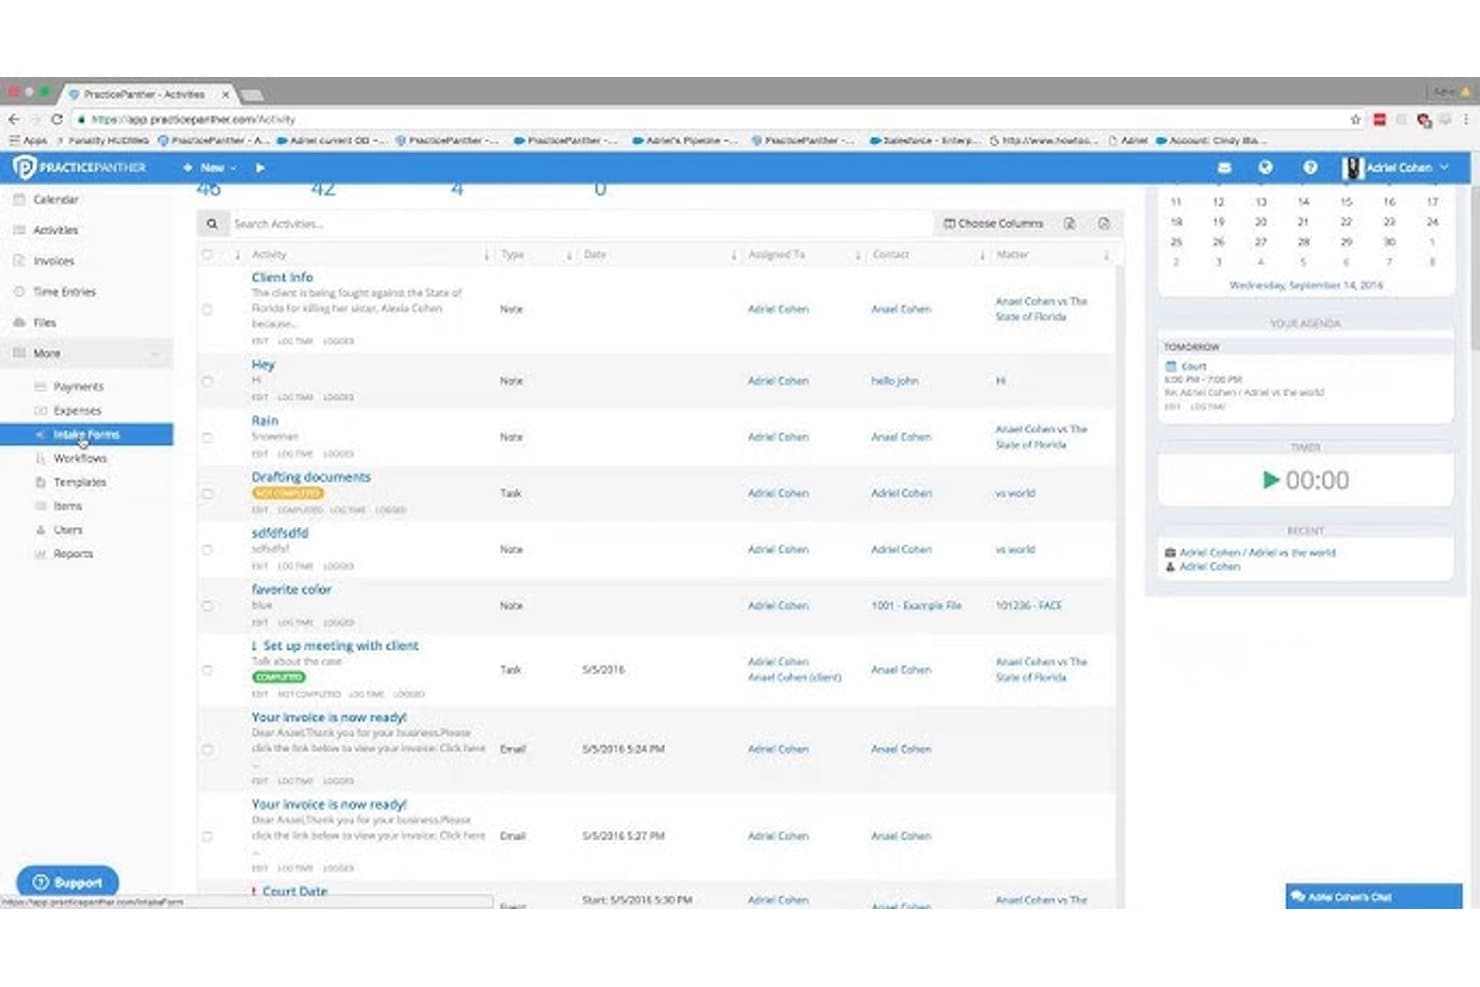Open the help question mark icon

(1310, 168)
